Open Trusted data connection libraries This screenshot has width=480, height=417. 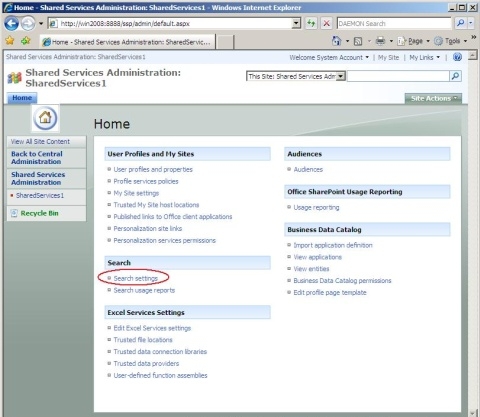point(160,352)
